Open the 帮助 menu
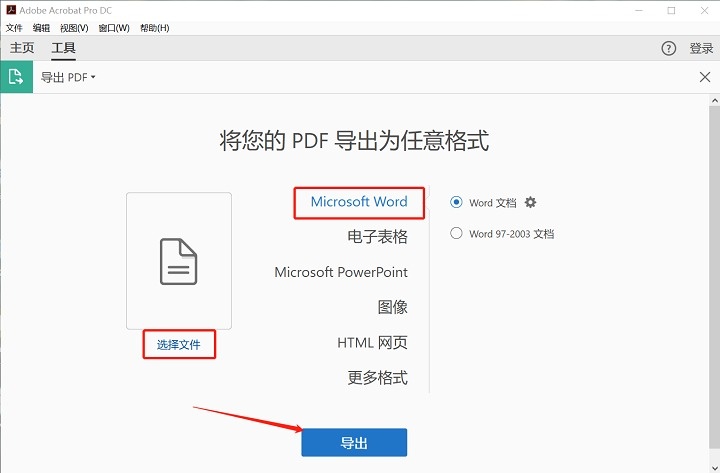 155,28
